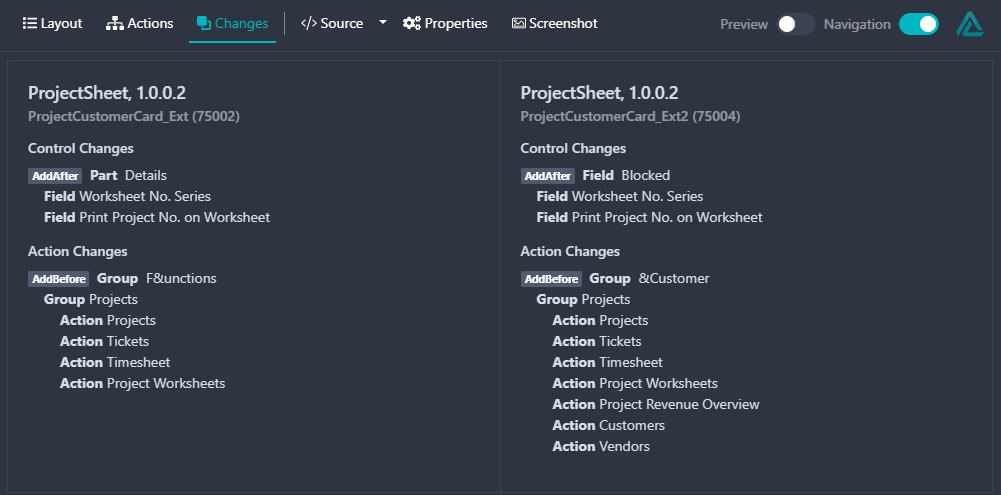
Task: Select Action Projects in 75004 panel
Action: (x=600, y=320)
